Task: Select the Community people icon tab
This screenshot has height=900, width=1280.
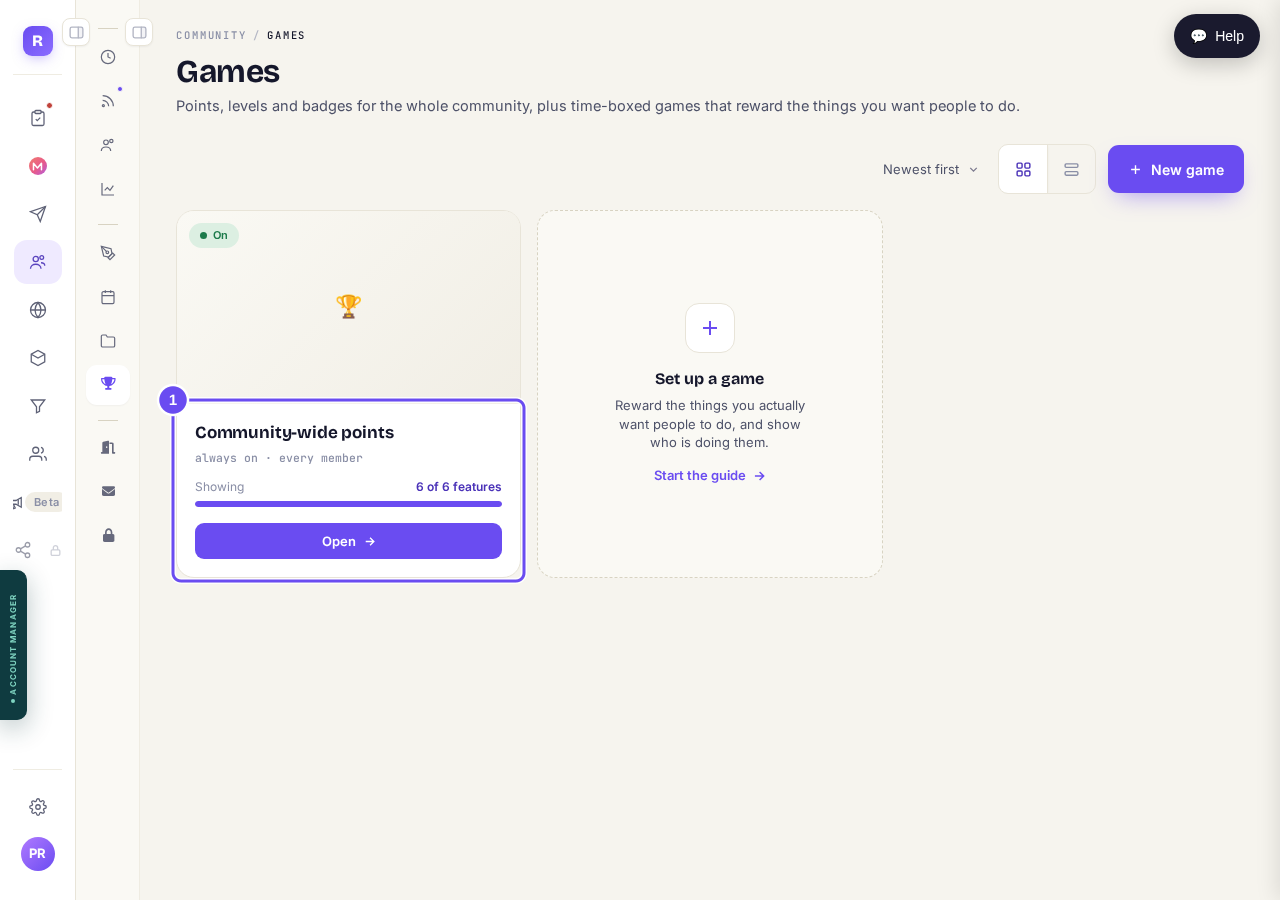Action: point(38,262)
